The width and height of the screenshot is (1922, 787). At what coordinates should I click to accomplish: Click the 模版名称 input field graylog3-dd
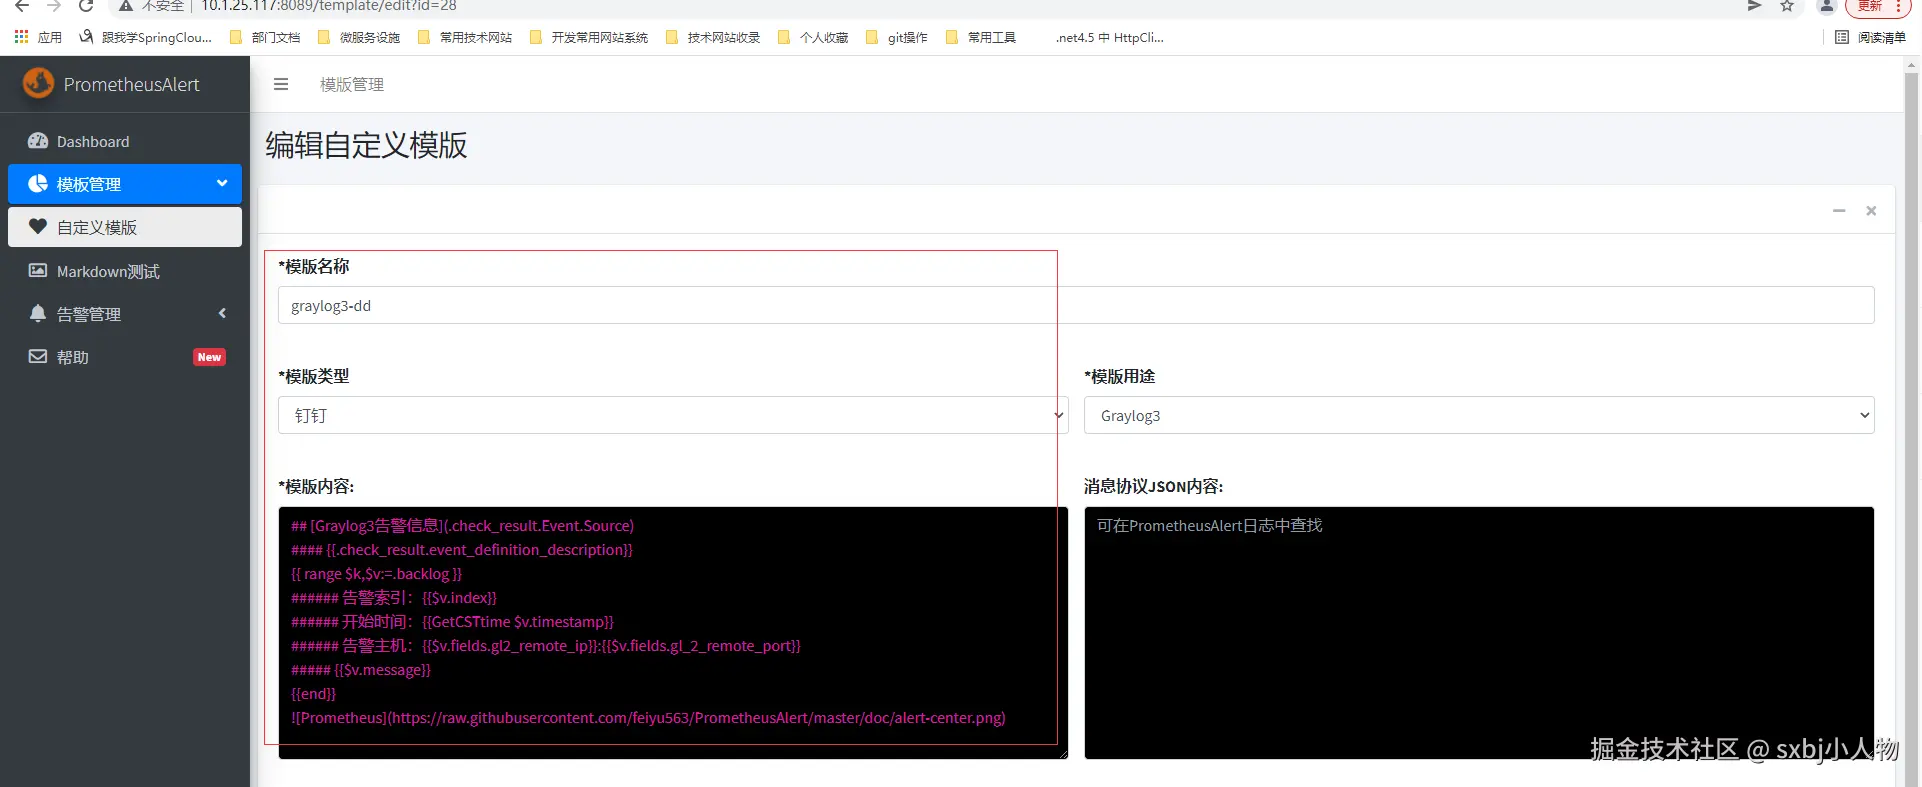tap(1076, 305)
